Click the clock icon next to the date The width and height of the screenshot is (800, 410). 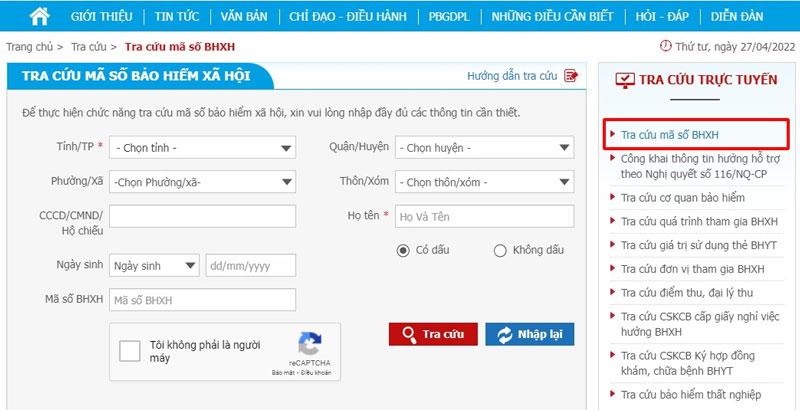(x=666, y=46)
